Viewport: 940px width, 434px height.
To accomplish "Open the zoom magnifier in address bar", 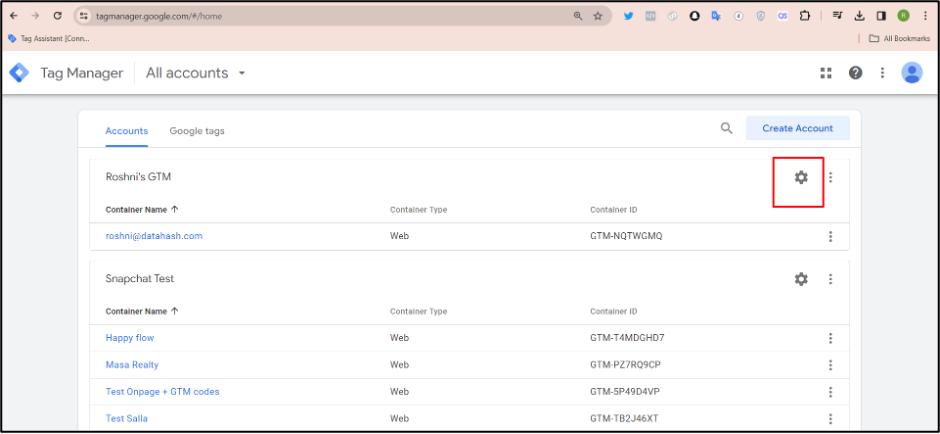I will click(x=578, y=16).
